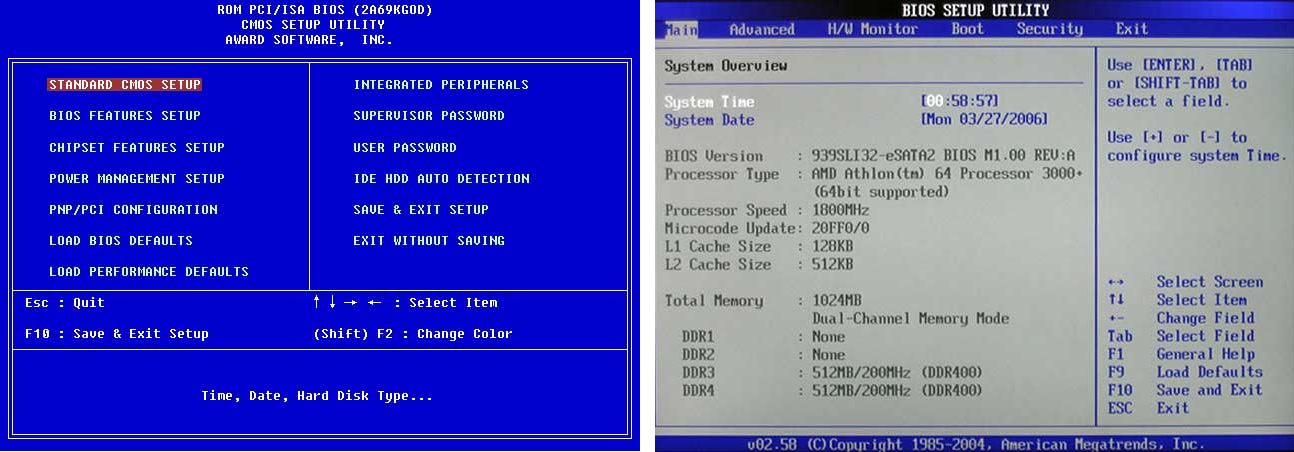The image size is (1294, 452).
Task: Click 'Esc : Quit' hint in Award BIOS
Action: [x=64, y=303]
